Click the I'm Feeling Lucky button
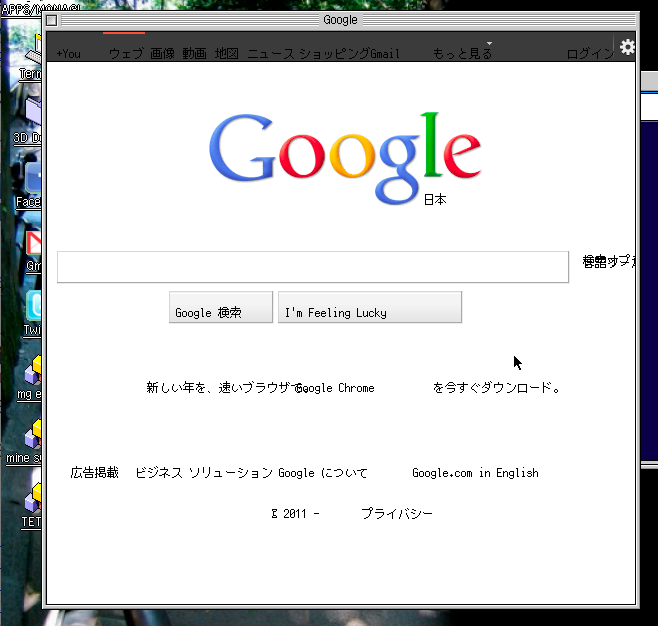The width and height of the screenshot is (658, 626). click(370, 307)
